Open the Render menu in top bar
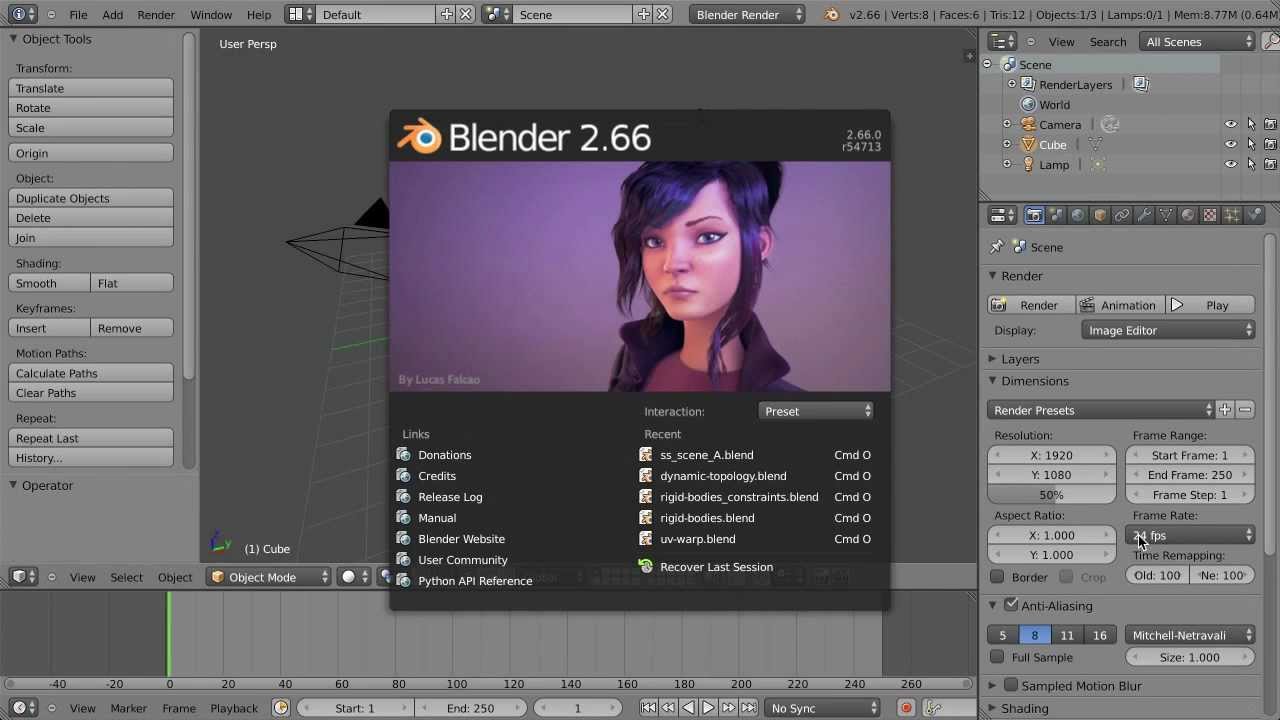Screen dimensions: 1280x720 coord(155,14)
